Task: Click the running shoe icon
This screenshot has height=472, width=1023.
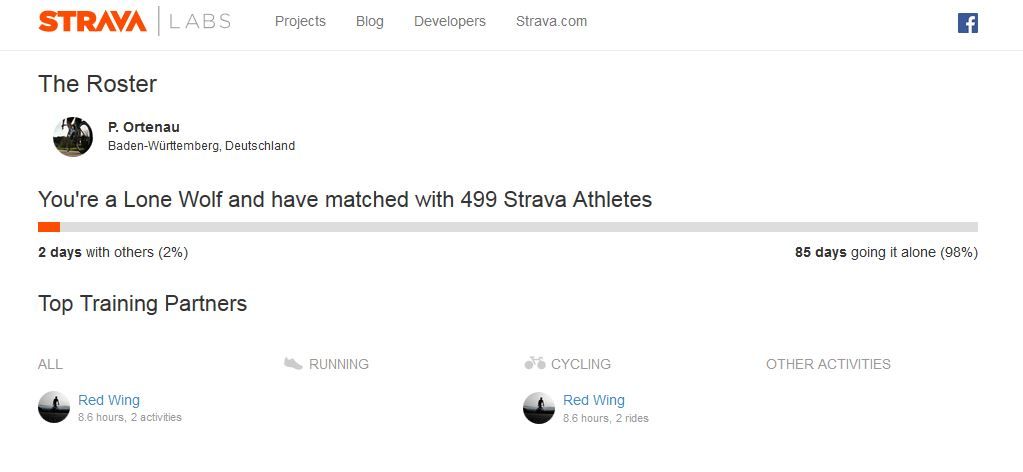Action: [x=293, y=364]
